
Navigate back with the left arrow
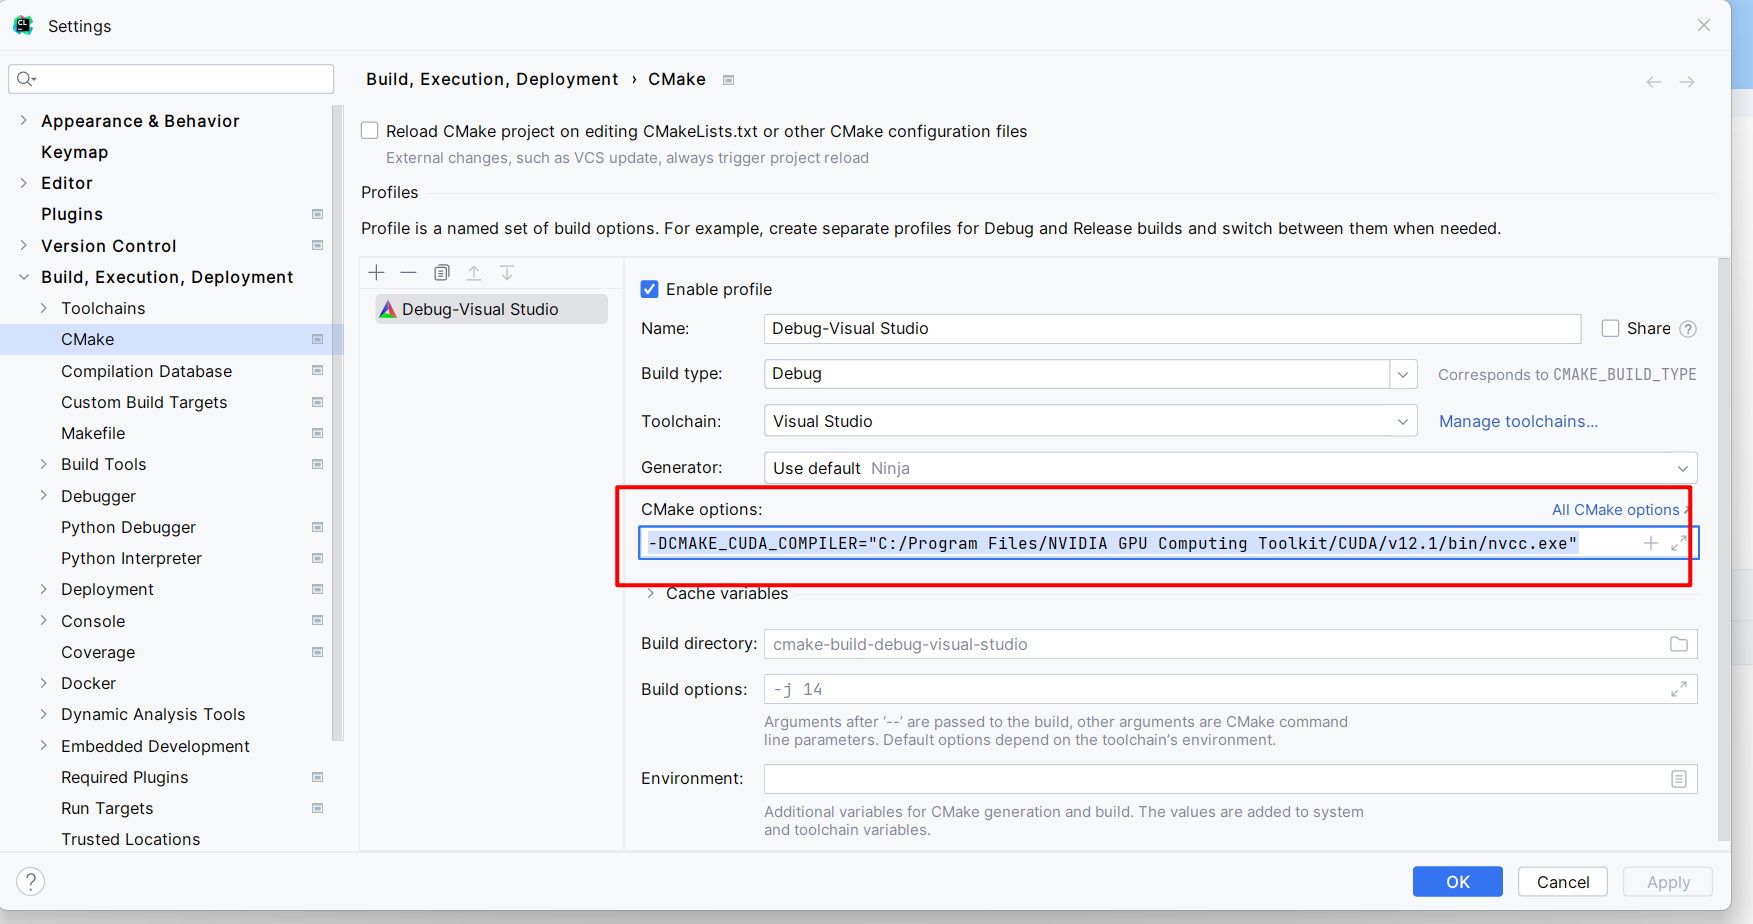coord(1654,82)
